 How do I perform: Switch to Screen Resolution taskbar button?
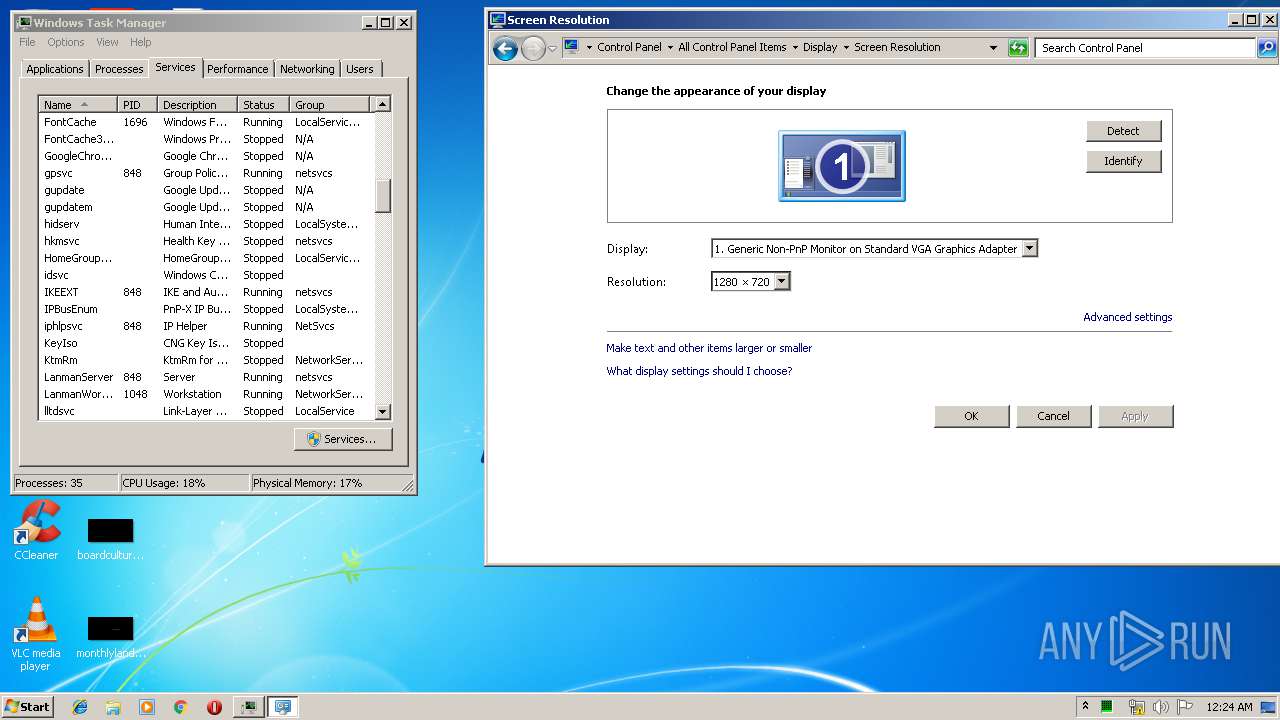pyautogui.click(x=282, y=707)
